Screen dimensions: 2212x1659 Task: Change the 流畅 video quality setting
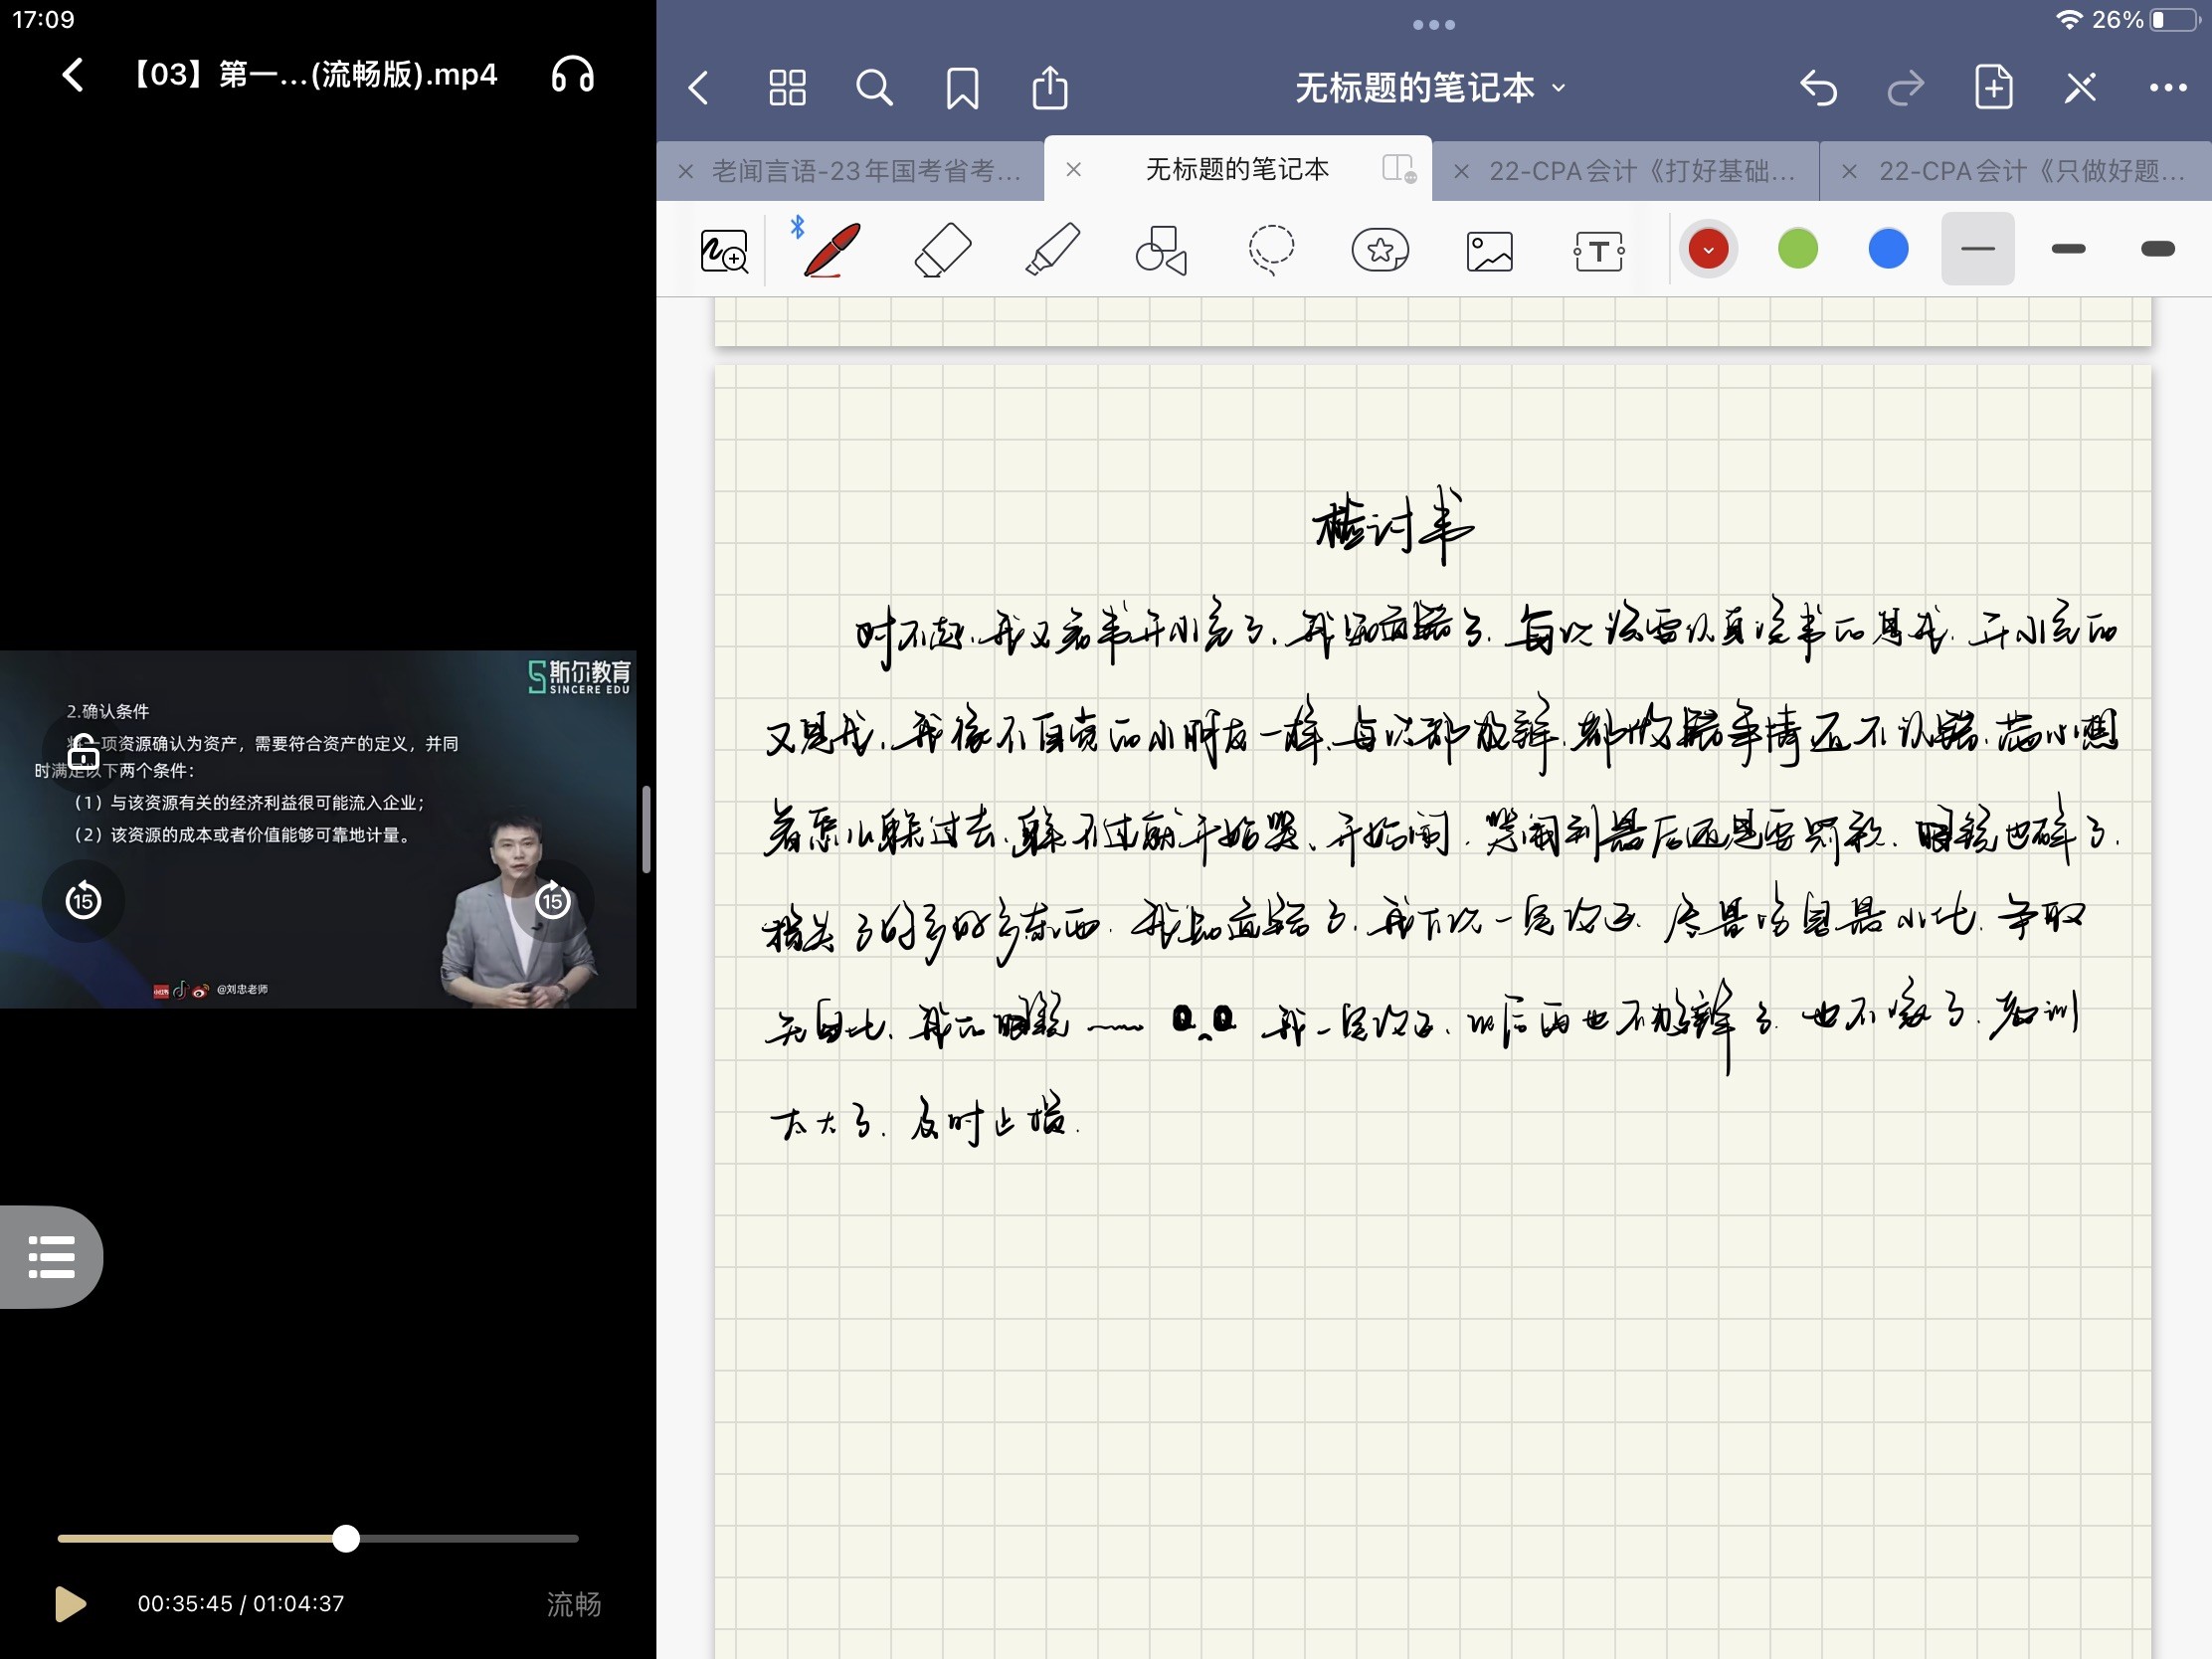point(573,1604)
